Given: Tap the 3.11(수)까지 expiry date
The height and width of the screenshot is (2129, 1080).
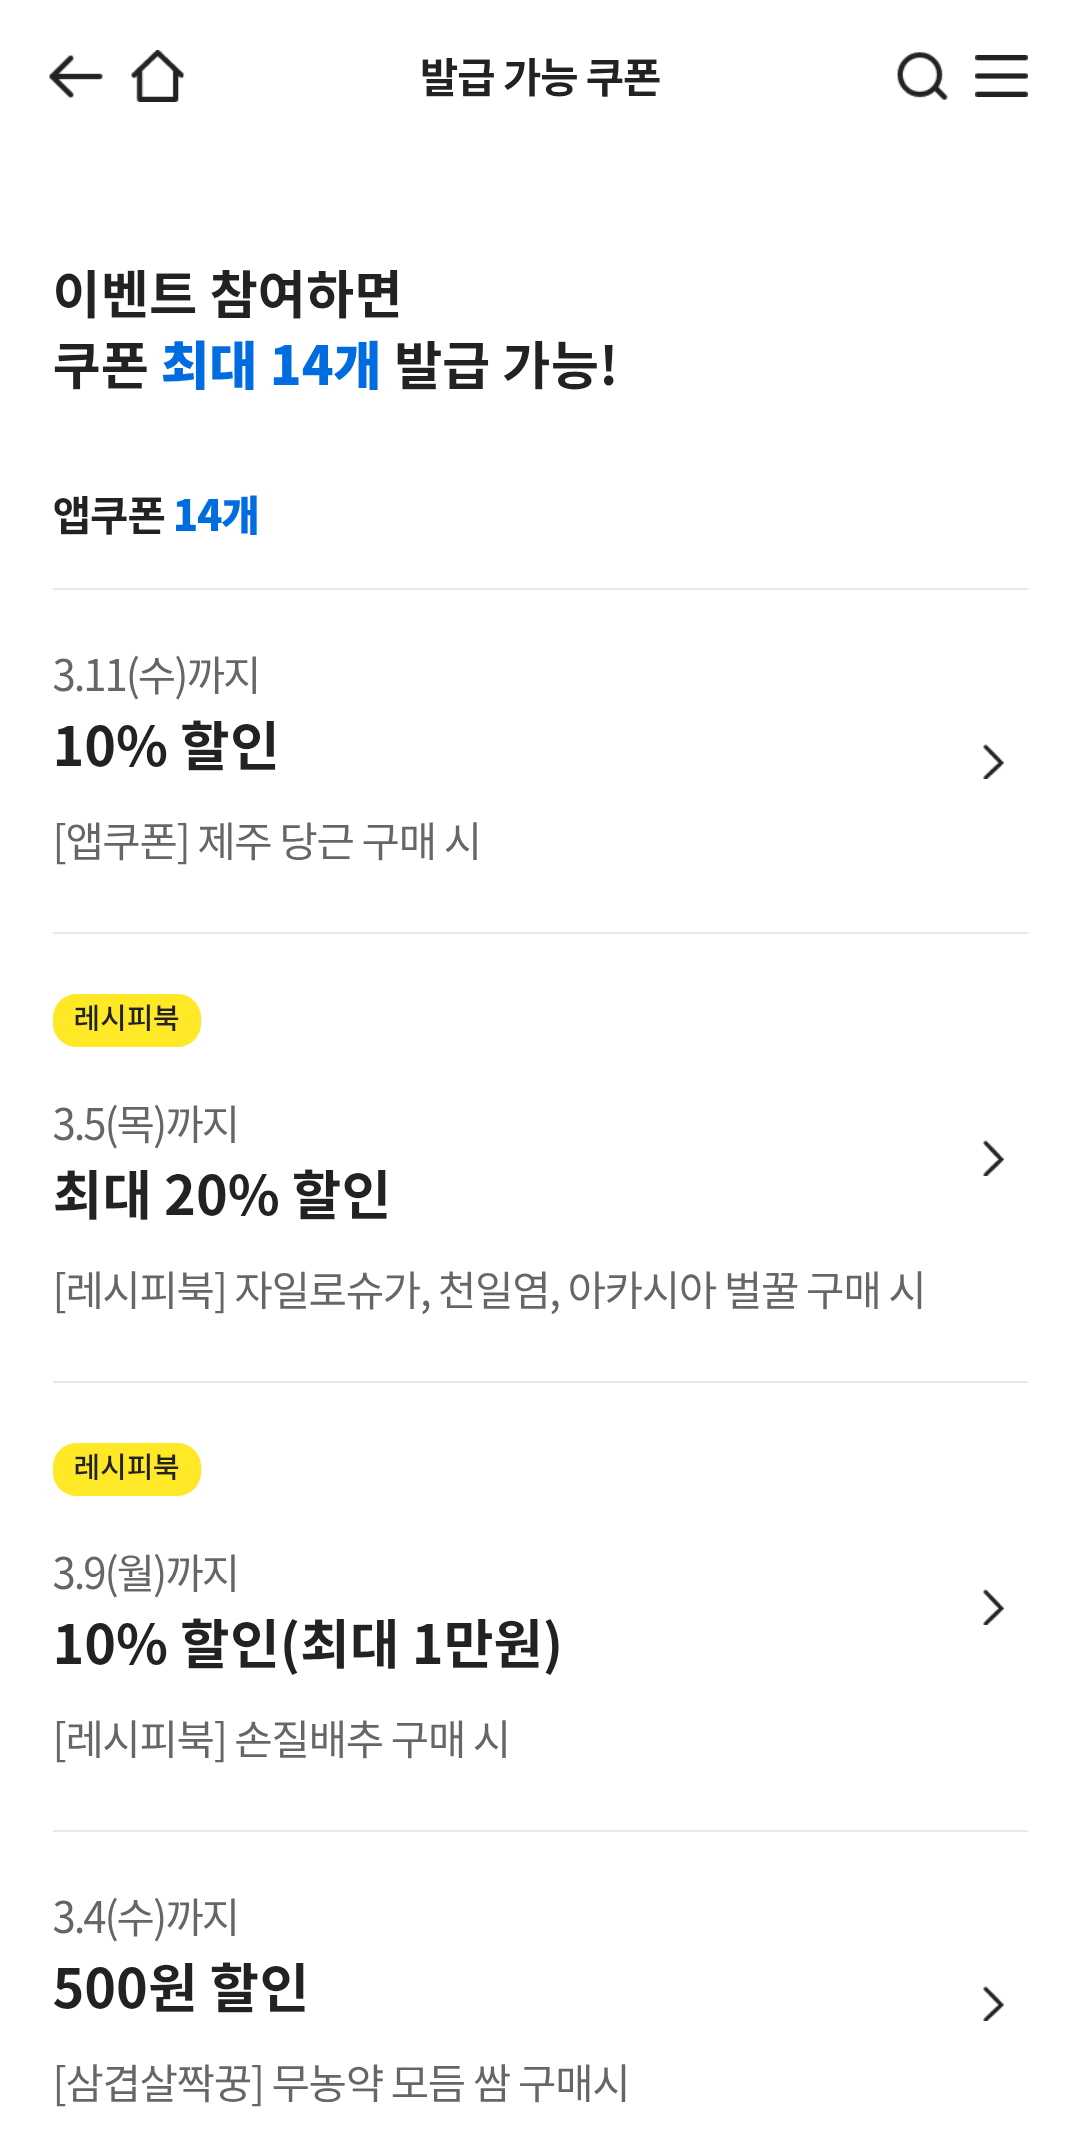Looking at the screenshot, I should point(156,676).
